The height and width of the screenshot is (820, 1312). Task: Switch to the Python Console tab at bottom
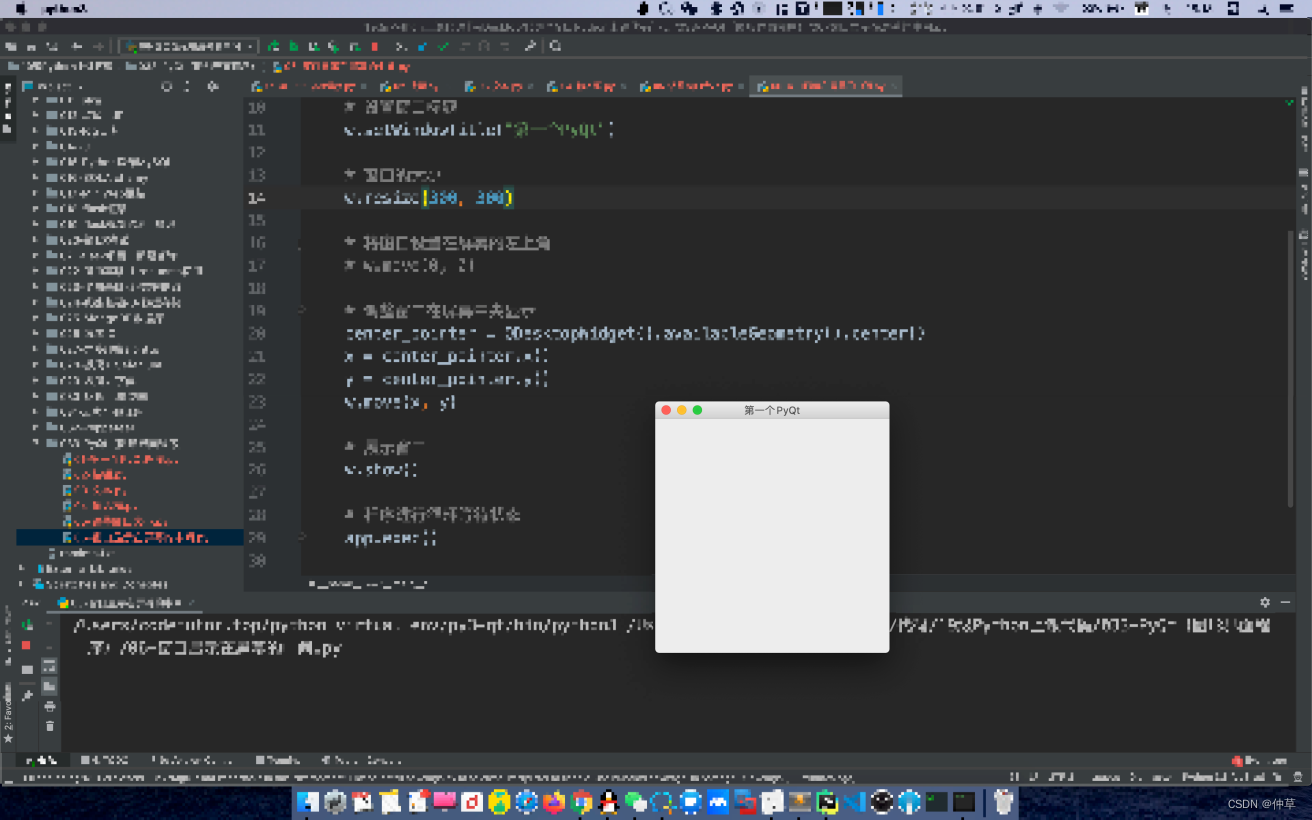[190, 760]
